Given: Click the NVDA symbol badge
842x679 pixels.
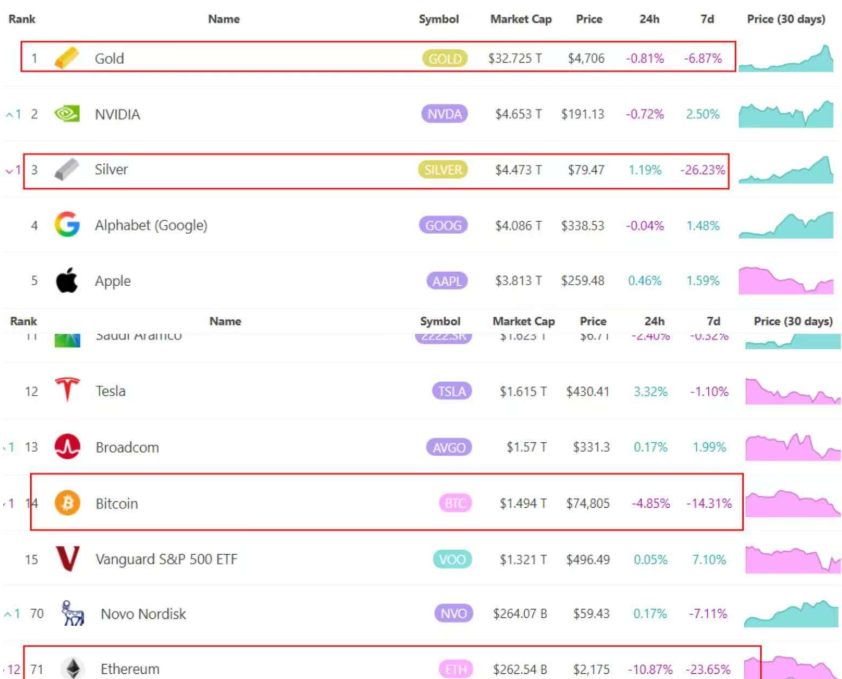Looking at the screenshot, I should tap(445, 114).
